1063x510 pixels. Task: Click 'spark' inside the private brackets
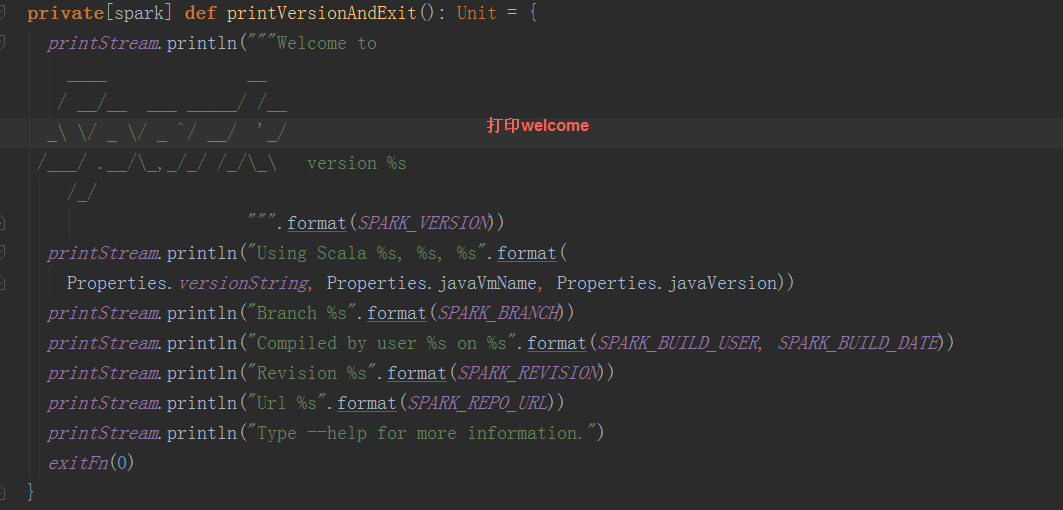[140, 14]
